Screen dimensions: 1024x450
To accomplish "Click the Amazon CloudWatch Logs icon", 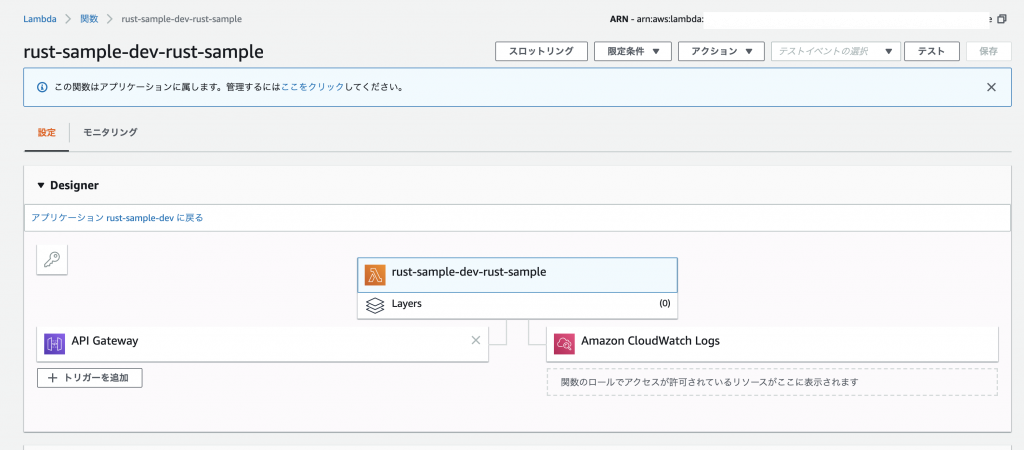I will point(564,344).
